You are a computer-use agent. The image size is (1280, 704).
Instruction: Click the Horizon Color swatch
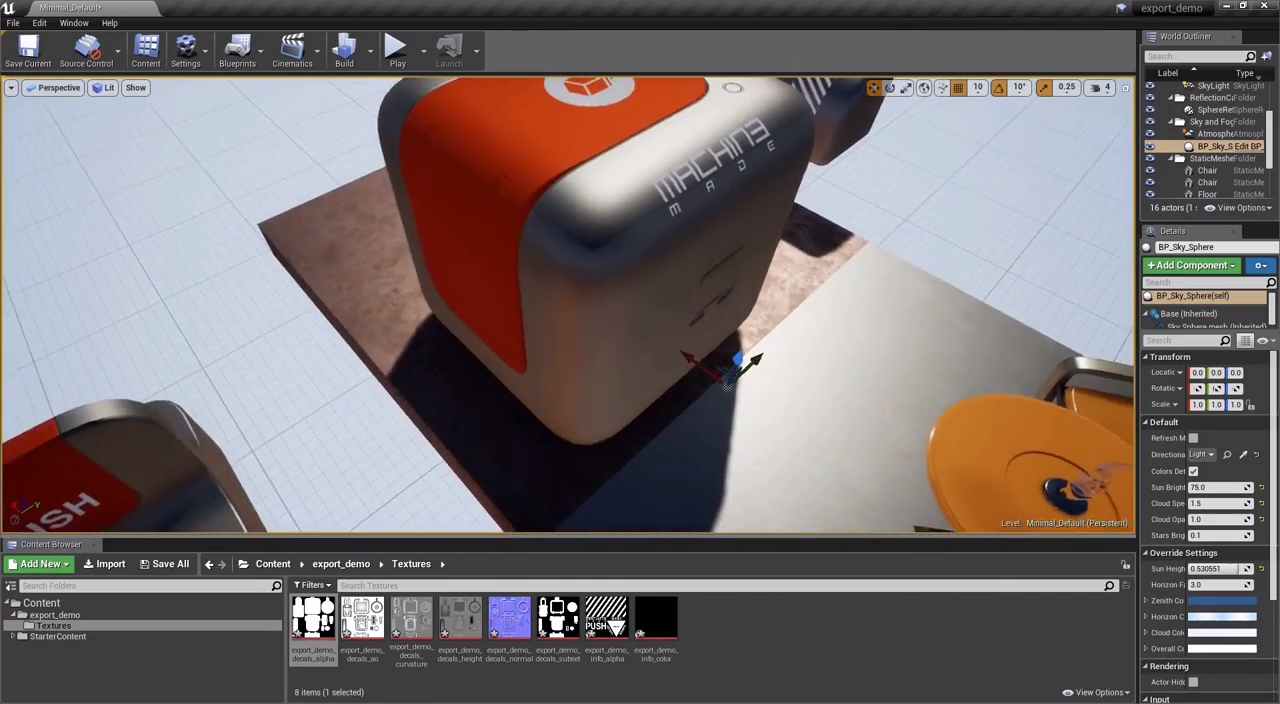pos(1221,617)
